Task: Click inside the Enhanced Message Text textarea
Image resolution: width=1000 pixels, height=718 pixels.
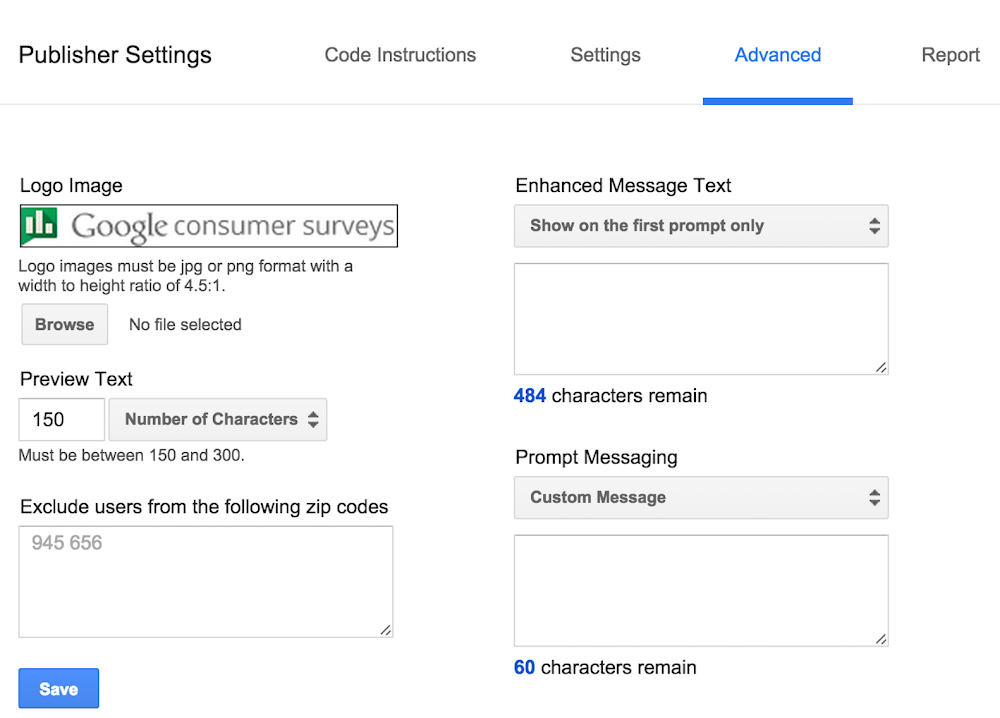Action: [700, 319]
